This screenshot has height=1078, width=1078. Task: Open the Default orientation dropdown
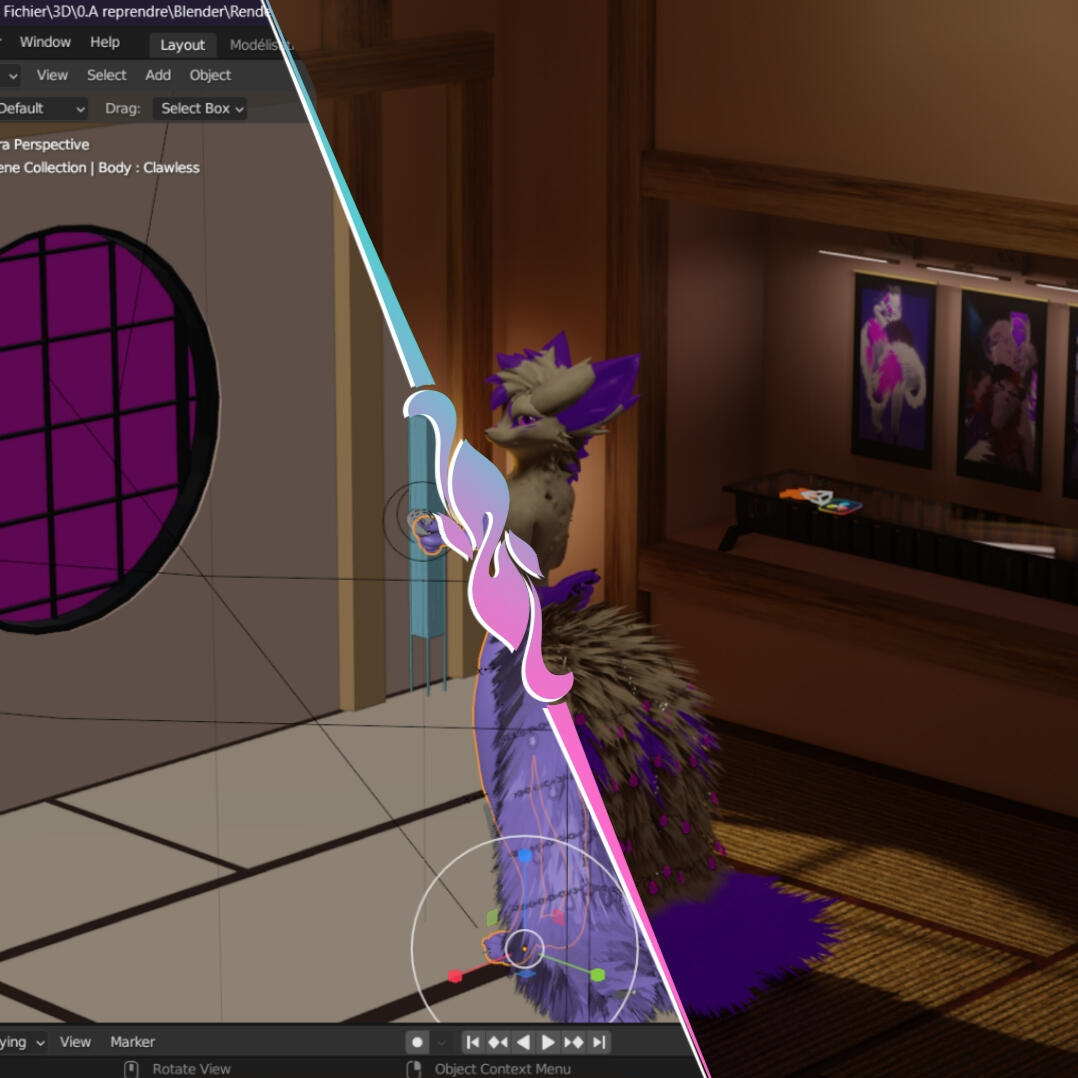coord(42,108)
